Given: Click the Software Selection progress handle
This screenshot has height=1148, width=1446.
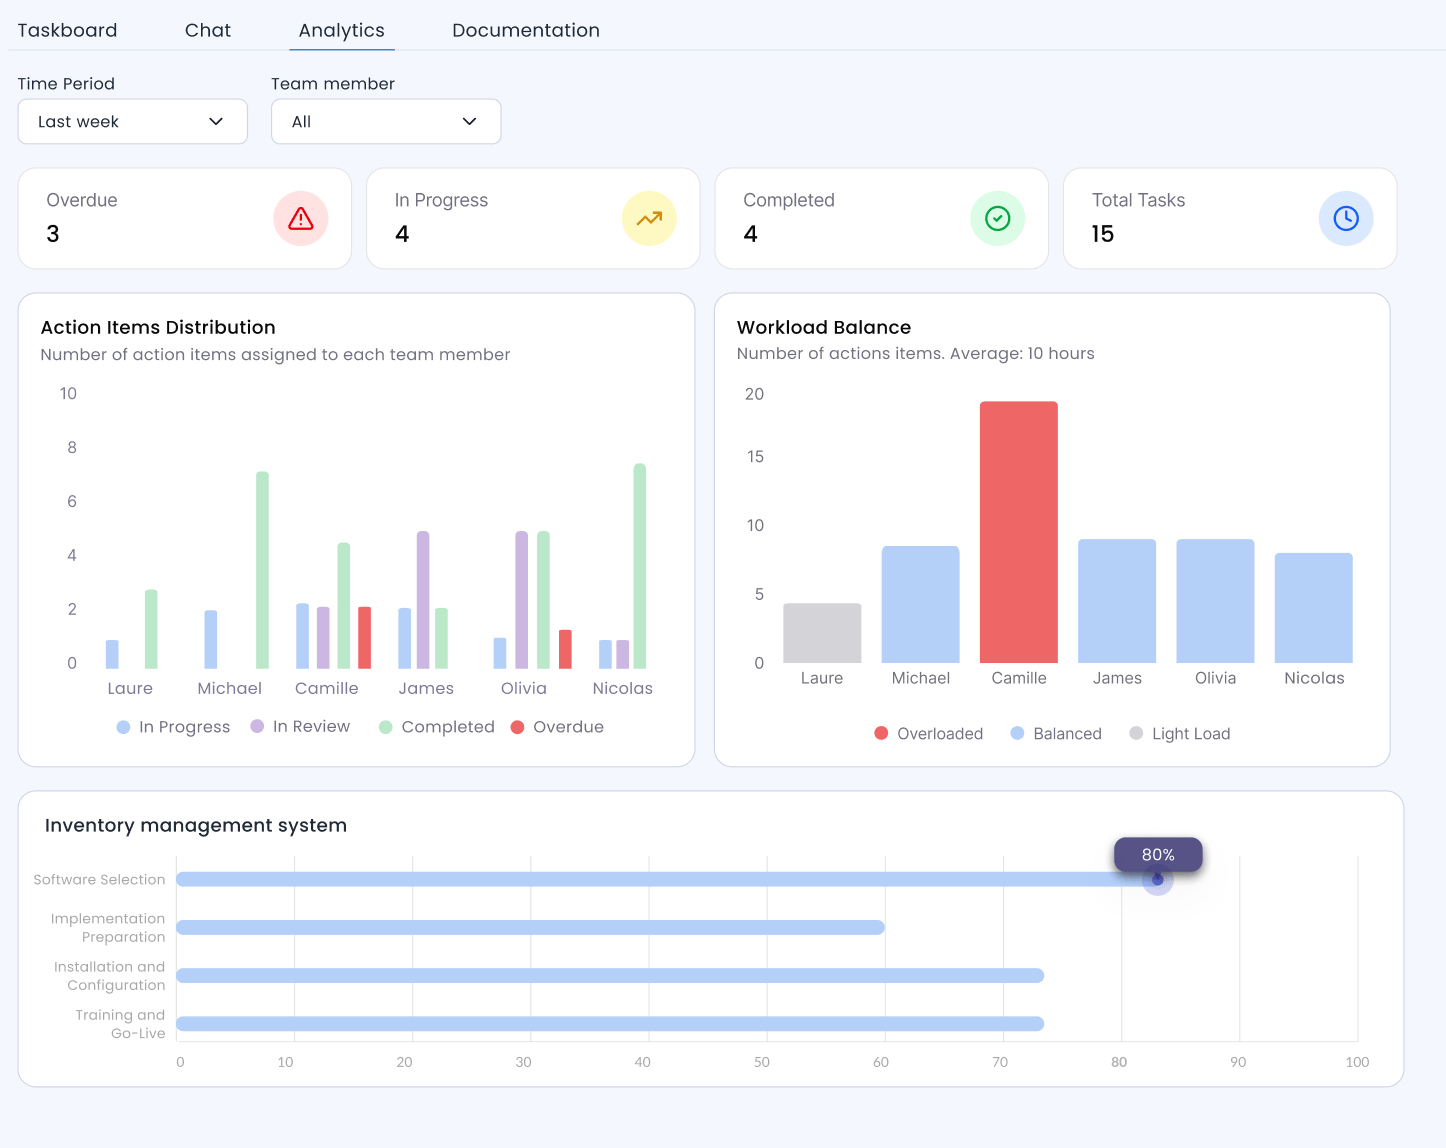Looking at the screenshot, I should [x=1157, y=880].
